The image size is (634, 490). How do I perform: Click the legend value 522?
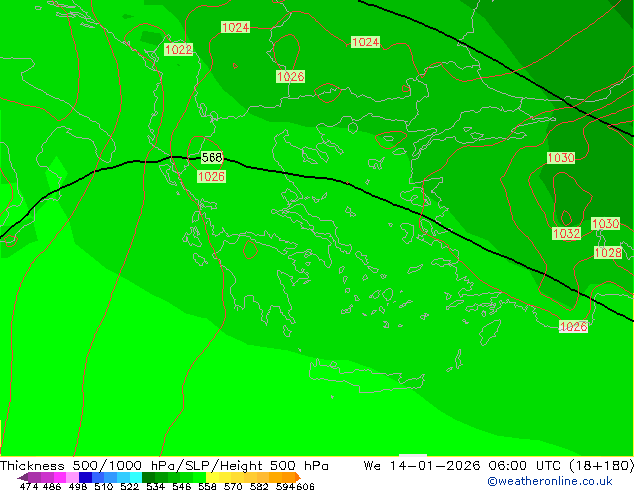(x=129, y=486)
